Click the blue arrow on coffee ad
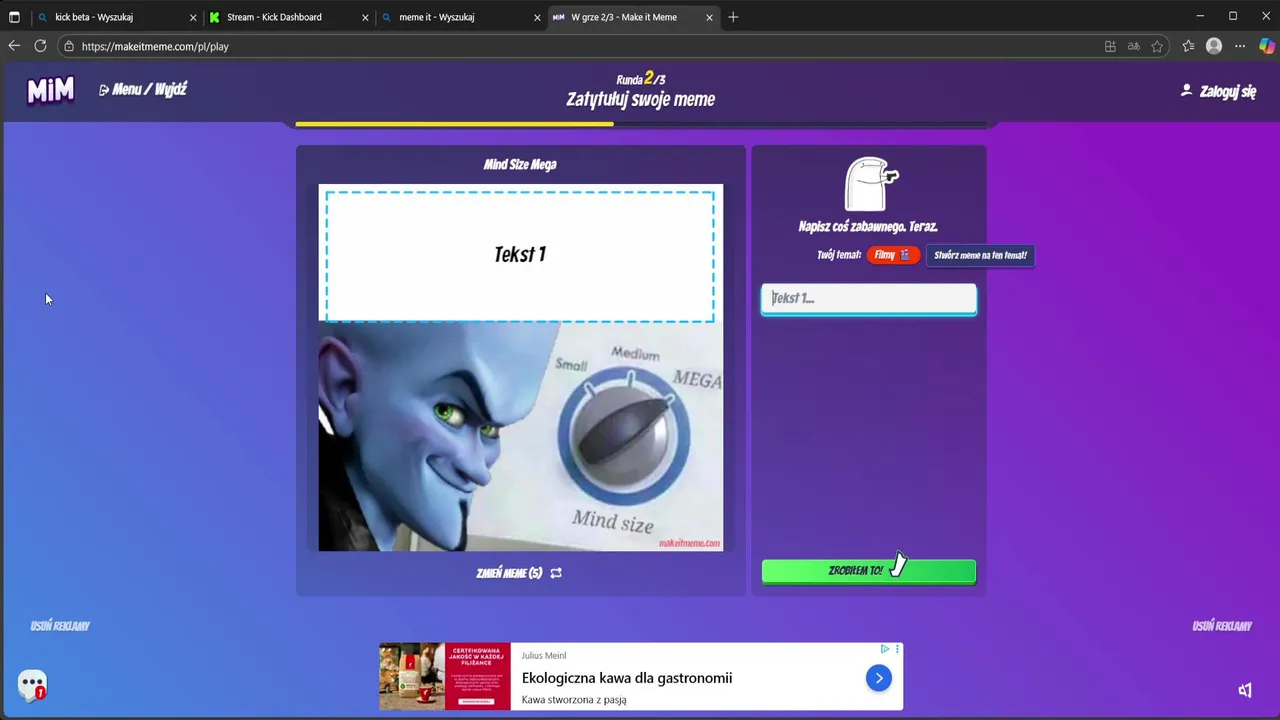 pyautogui.click(x=878, y=678)
